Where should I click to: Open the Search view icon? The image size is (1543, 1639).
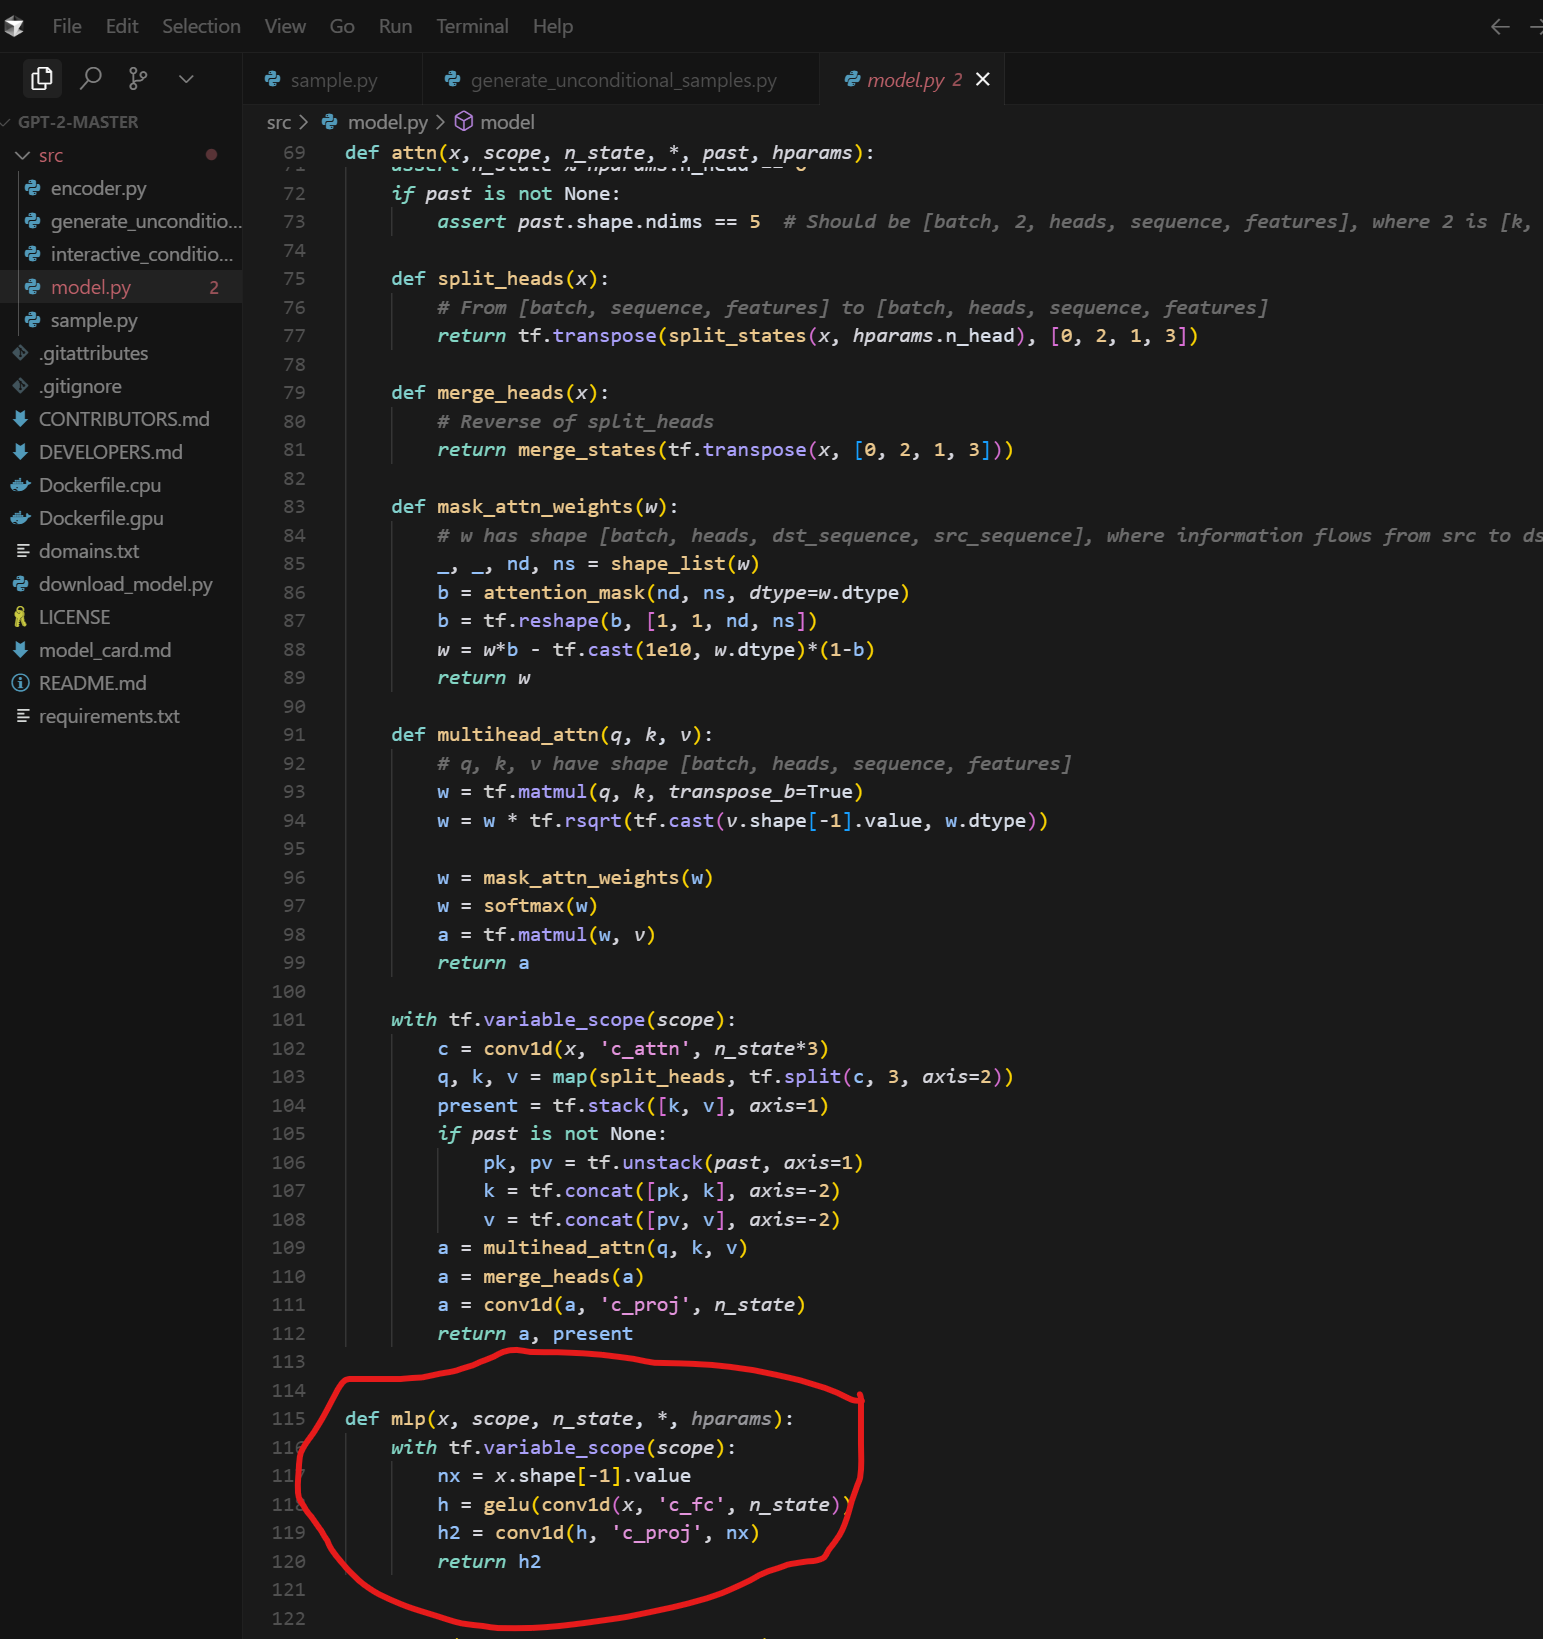tap(90, 78)
